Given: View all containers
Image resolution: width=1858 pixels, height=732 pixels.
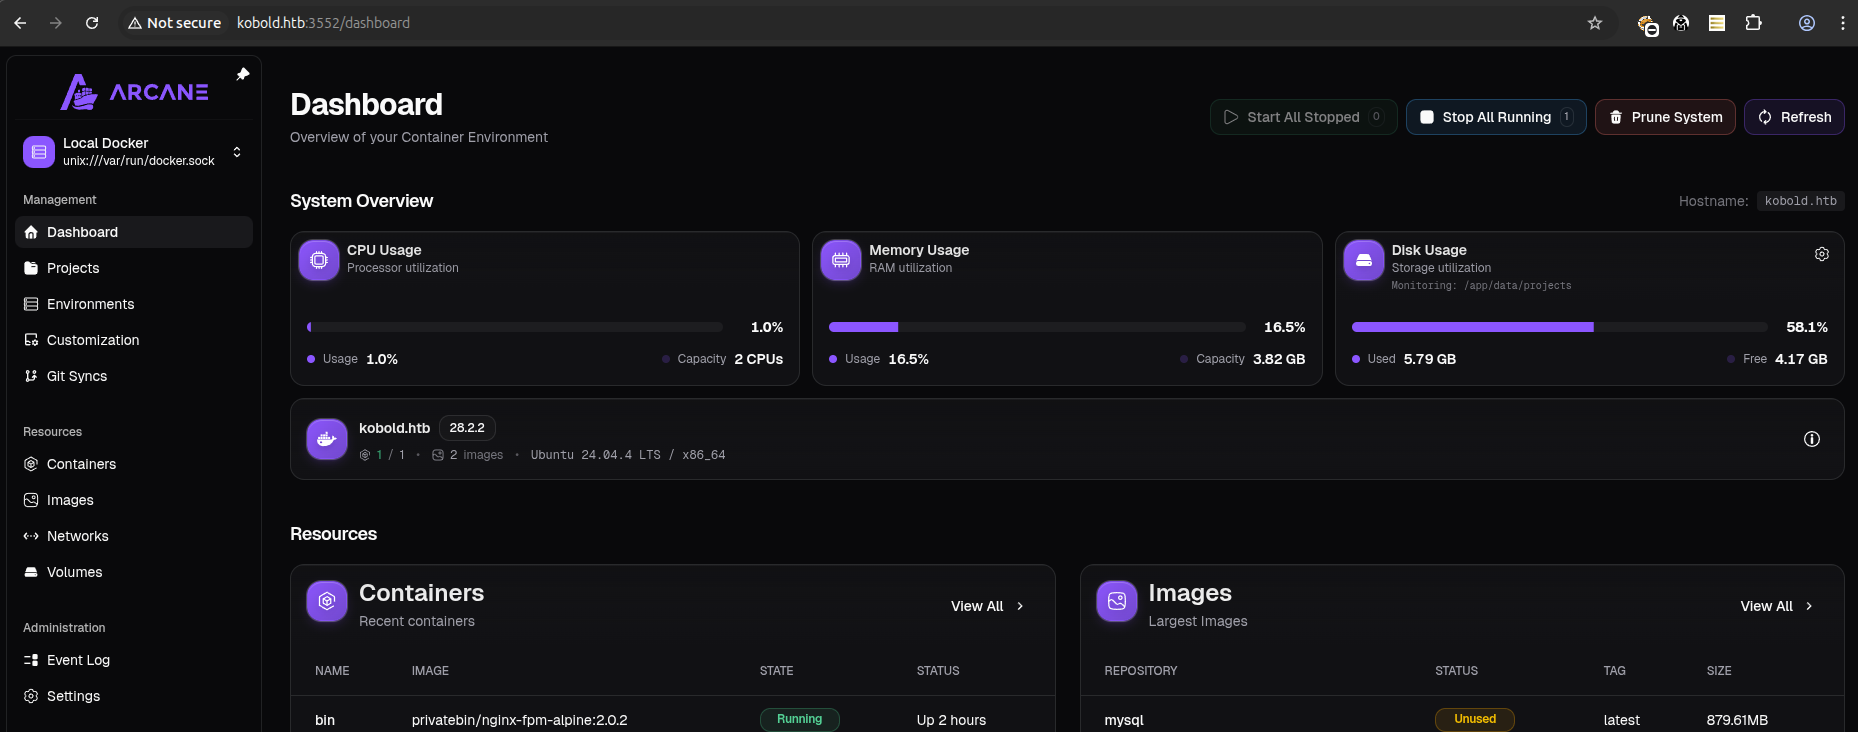Looking at the screenshot, I should tap(987, 606).
